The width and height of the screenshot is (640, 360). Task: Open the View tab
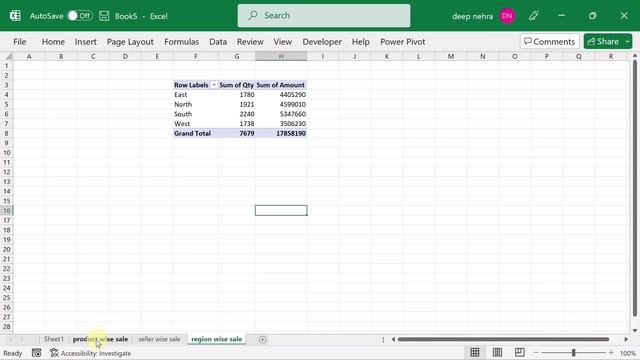pyautogui.click(x=282, y=42)
